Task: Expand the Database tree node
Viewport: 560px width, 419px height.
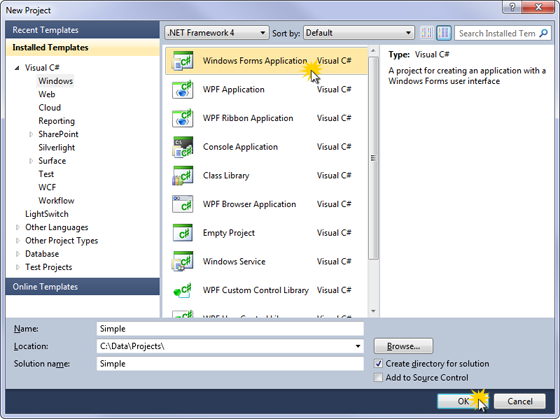Action: tap(18, 254)
